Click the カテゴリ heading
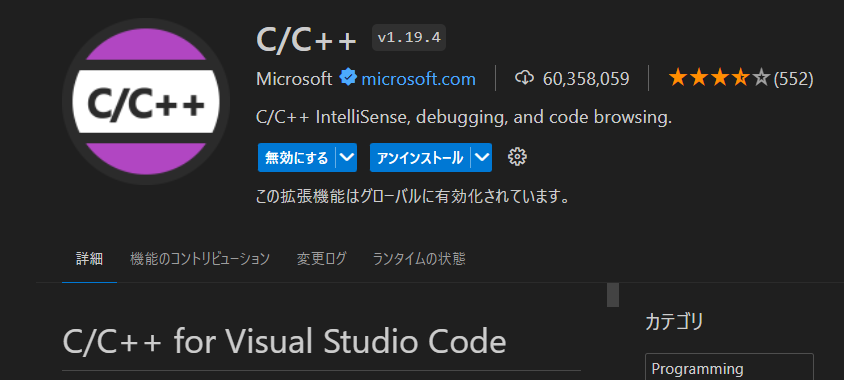 [674, 322]
